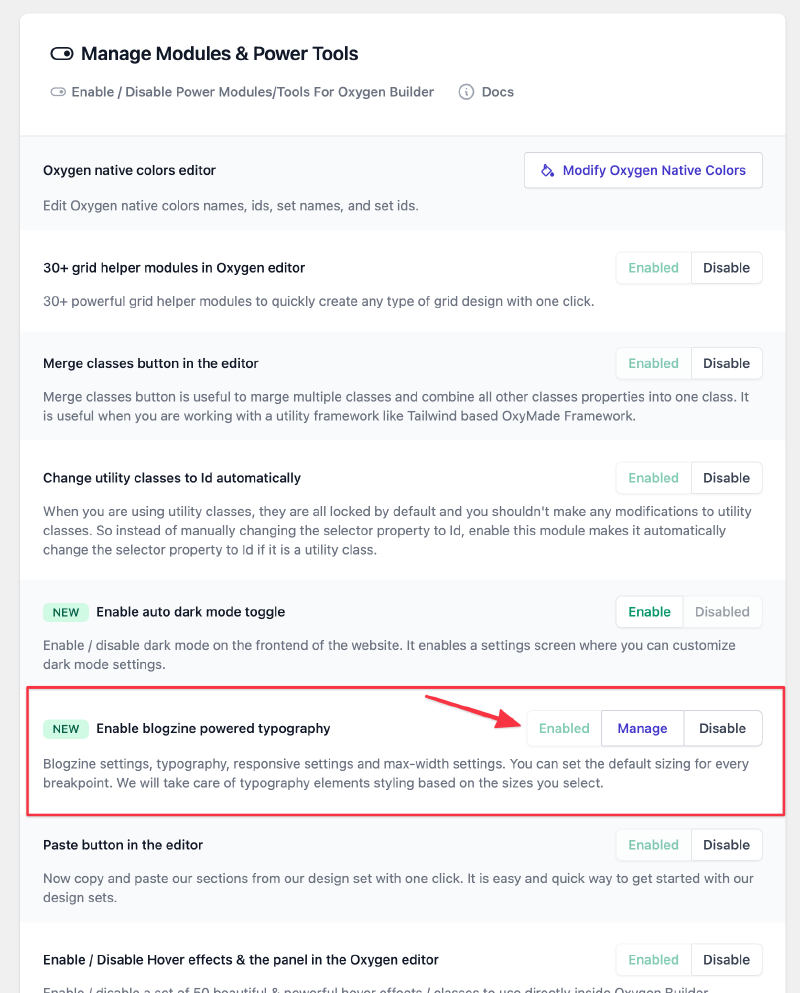Image resolution: width=800 pixels, height=993 pixels.
Task: Click the NEW badge on auto dark mode toggle
Action: (x=66, y=612)
